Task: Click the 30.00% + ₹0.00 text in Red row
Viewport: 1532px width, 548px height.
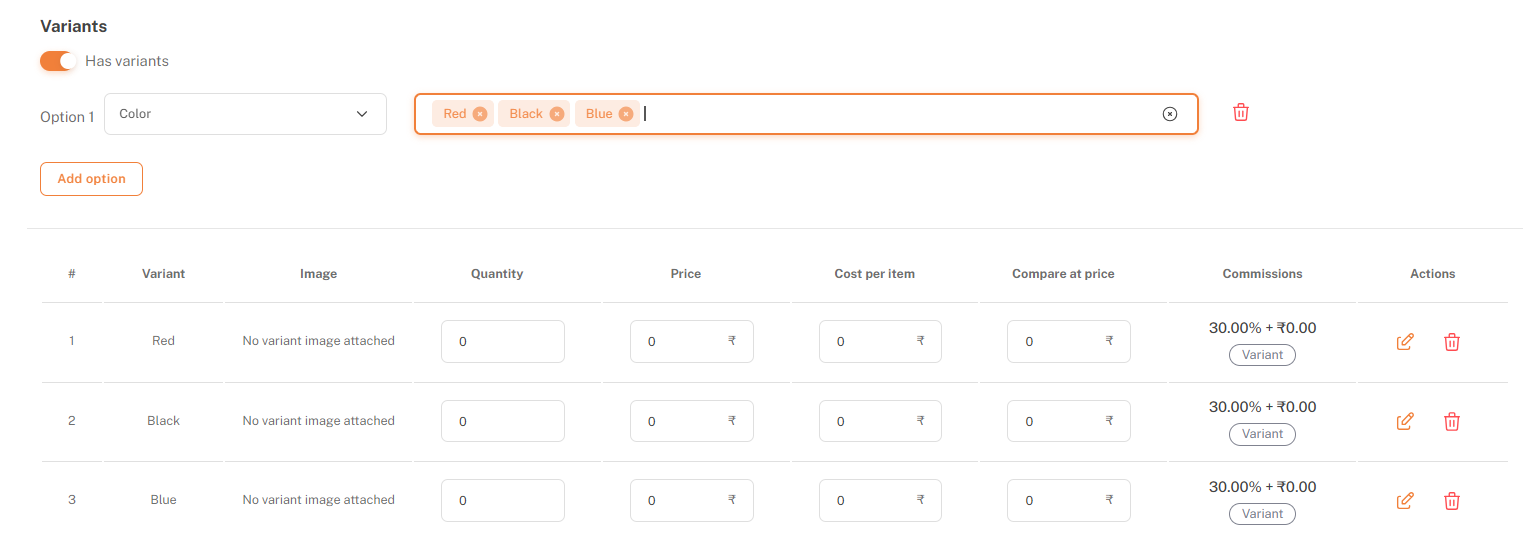Action: tap(1262, 328)
